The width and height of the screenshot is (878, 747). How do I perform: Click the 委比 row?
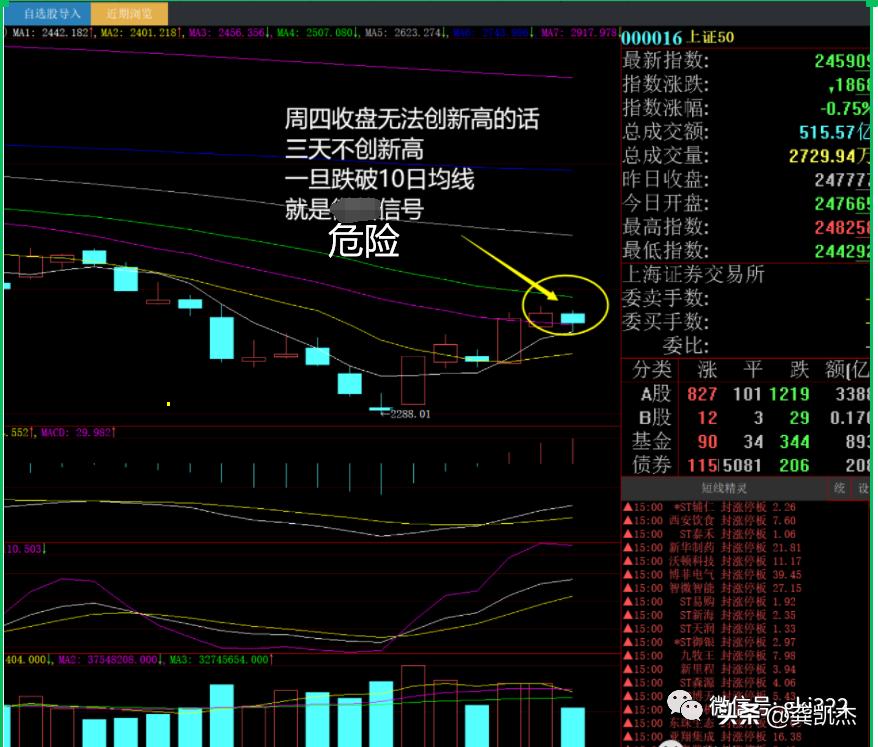746,346
